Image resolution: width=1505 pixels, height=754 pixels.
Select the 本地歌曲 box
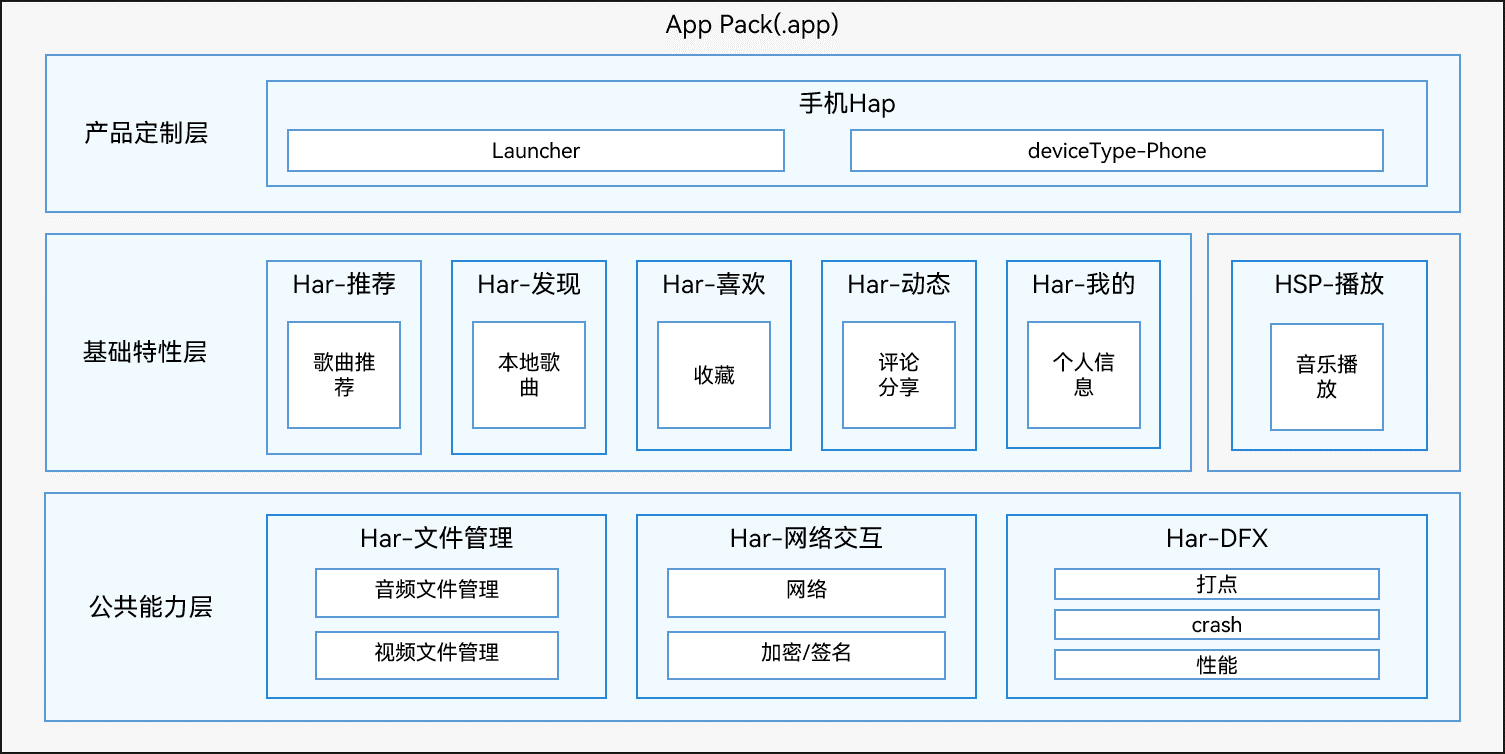(529, 375)
